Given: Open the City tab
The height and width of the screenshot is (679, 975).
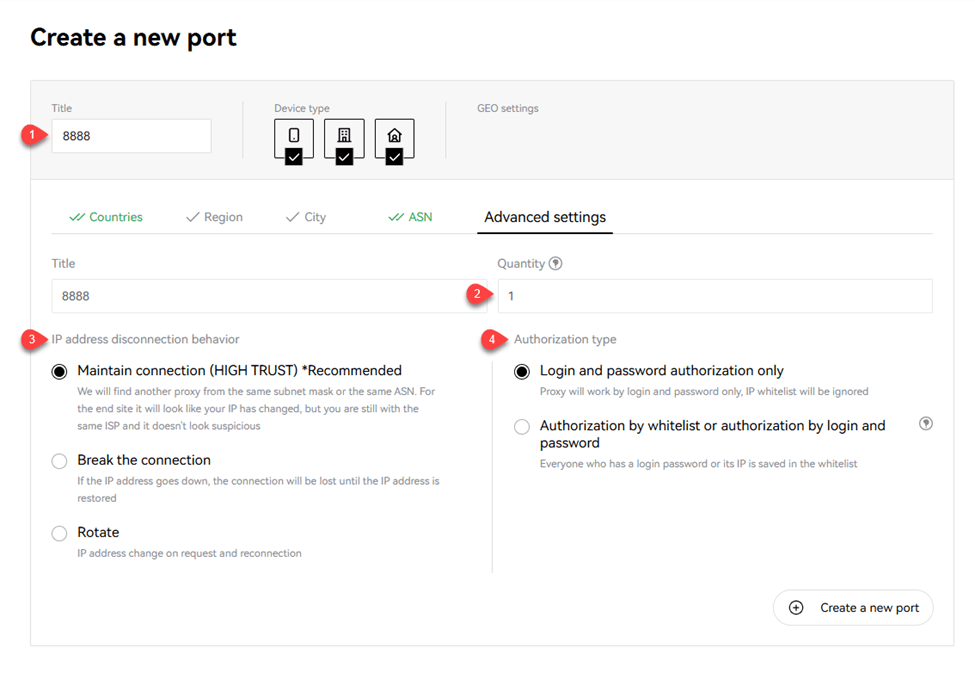Looking at the screenshot, I should (306, 217).
